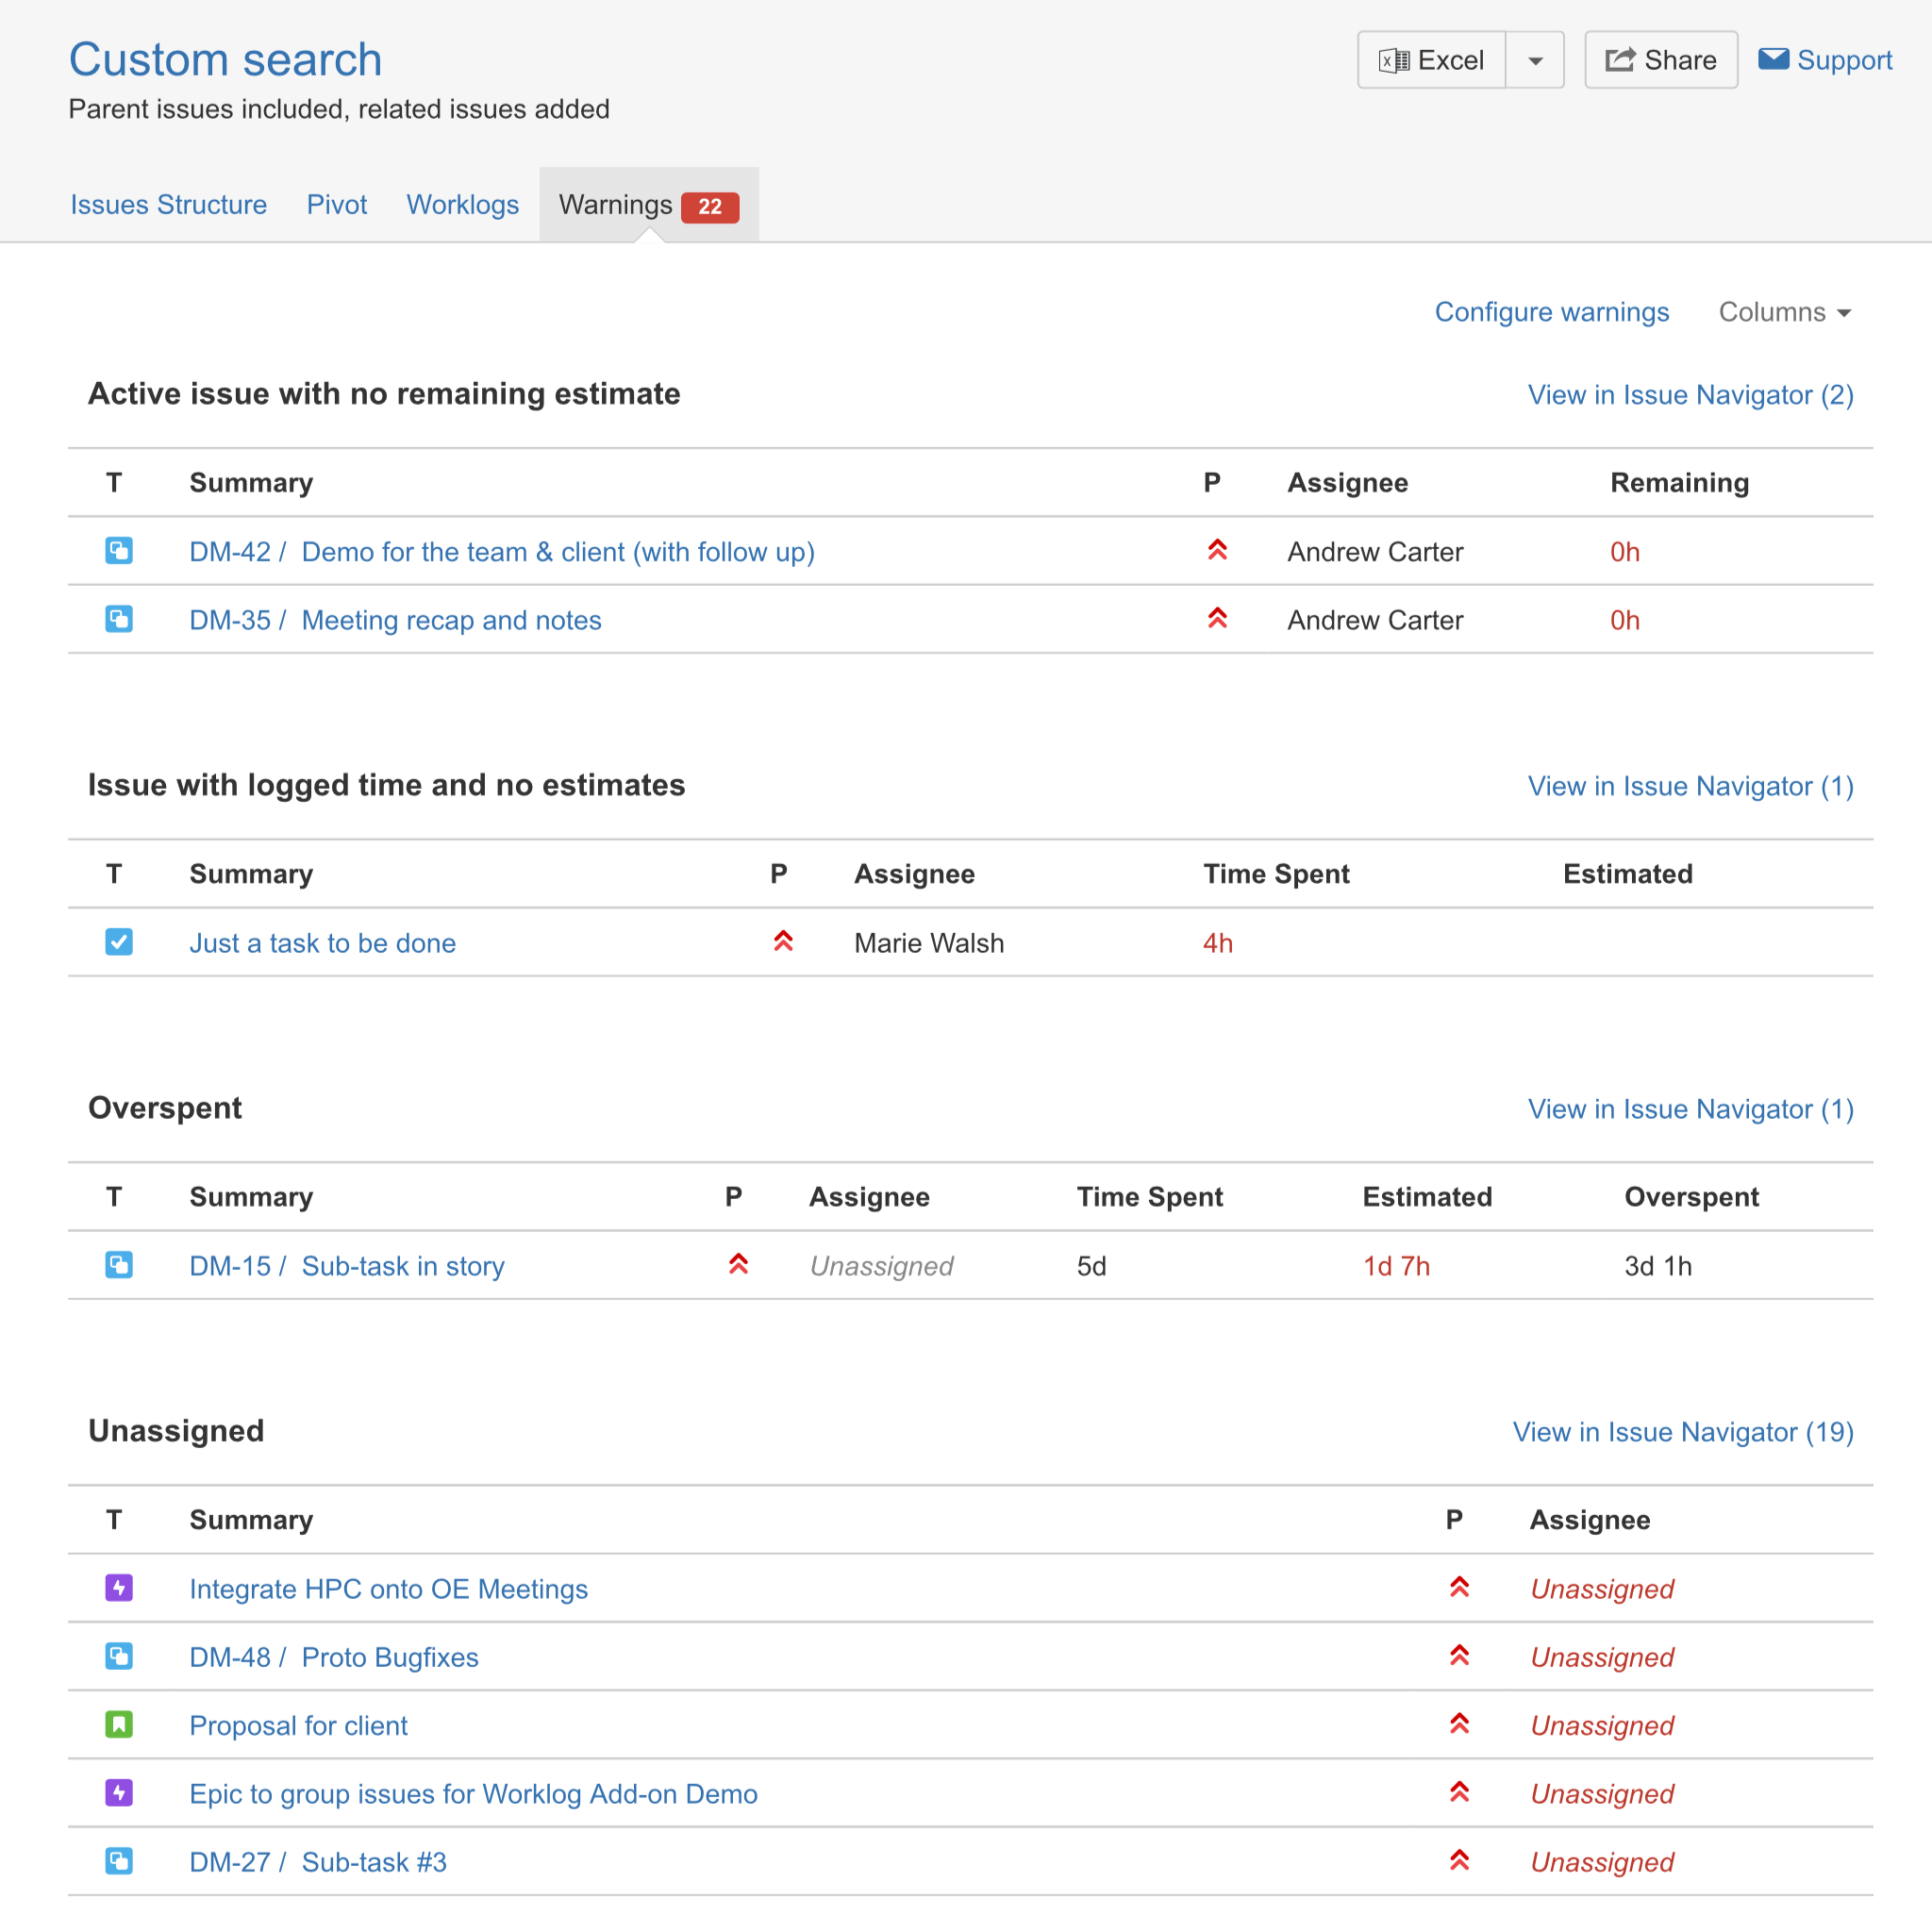Click the priority icon on the DM-48 row
The width and height of the screenshot is (1932, 1932).
point(1459,1656)
